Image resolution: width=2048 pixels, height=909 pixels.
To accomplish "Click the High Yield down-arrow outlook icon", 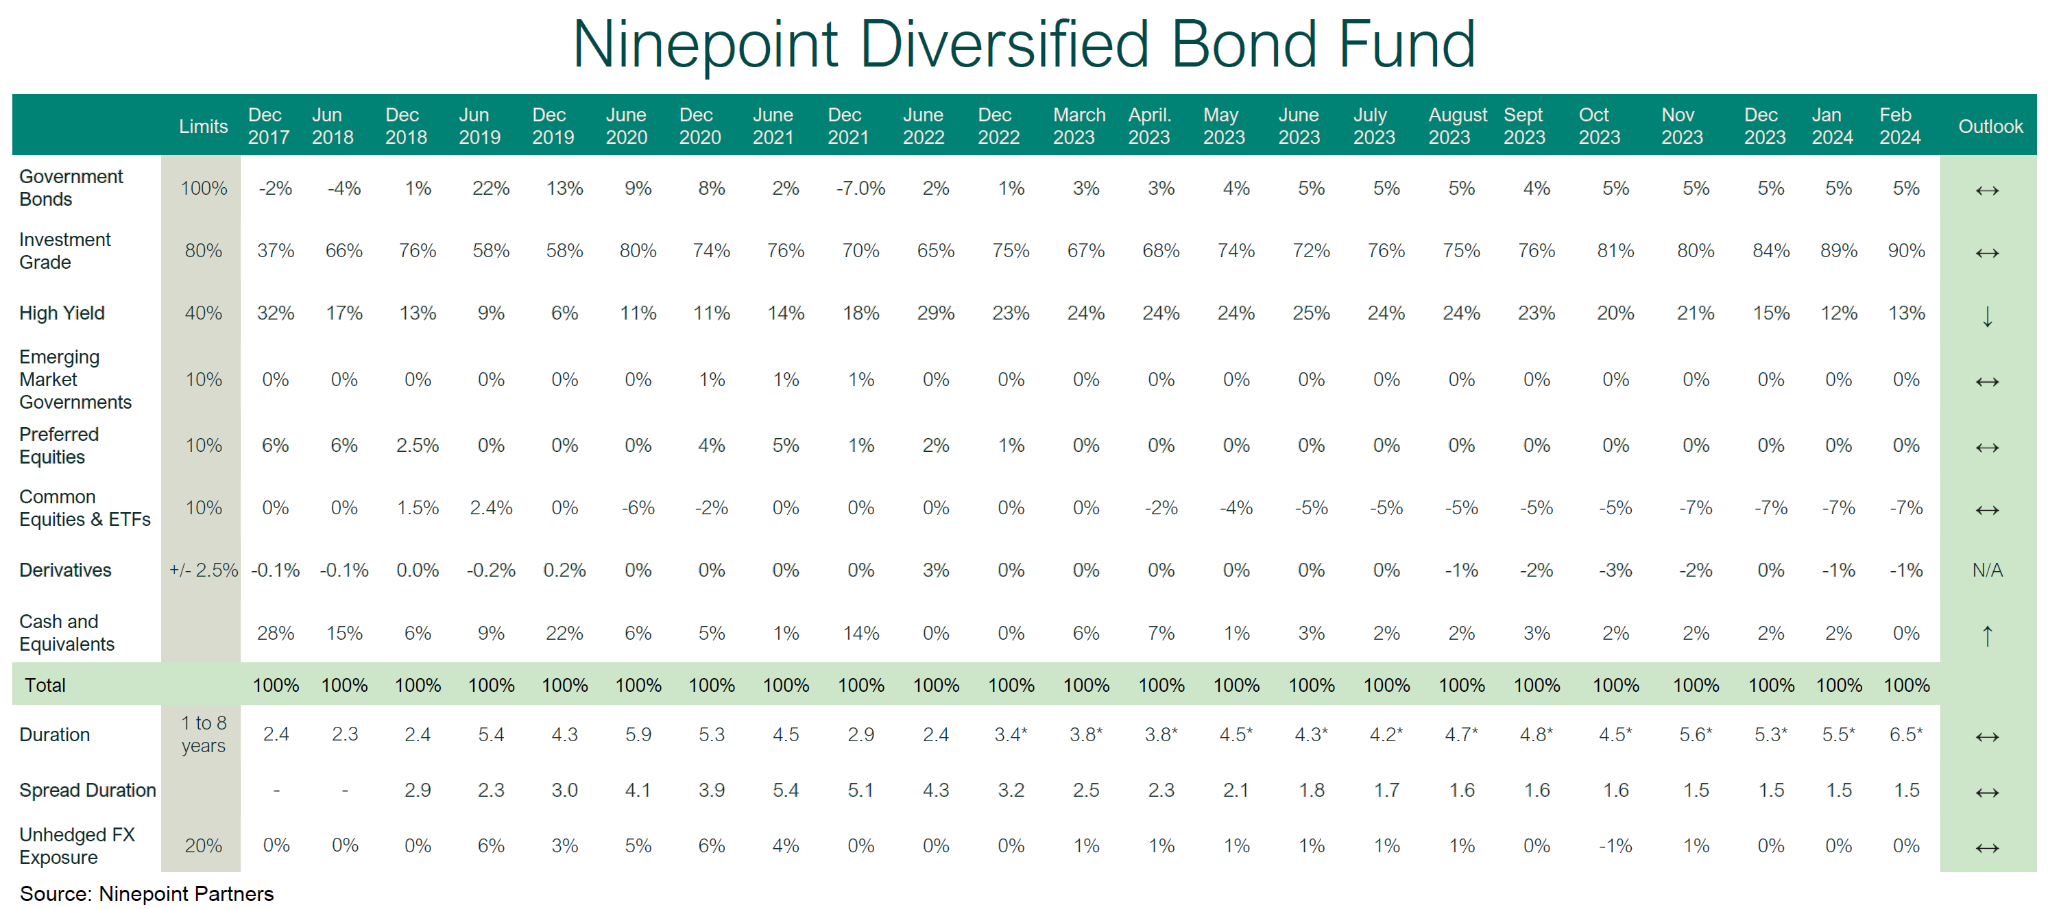I will point(1987,317).
